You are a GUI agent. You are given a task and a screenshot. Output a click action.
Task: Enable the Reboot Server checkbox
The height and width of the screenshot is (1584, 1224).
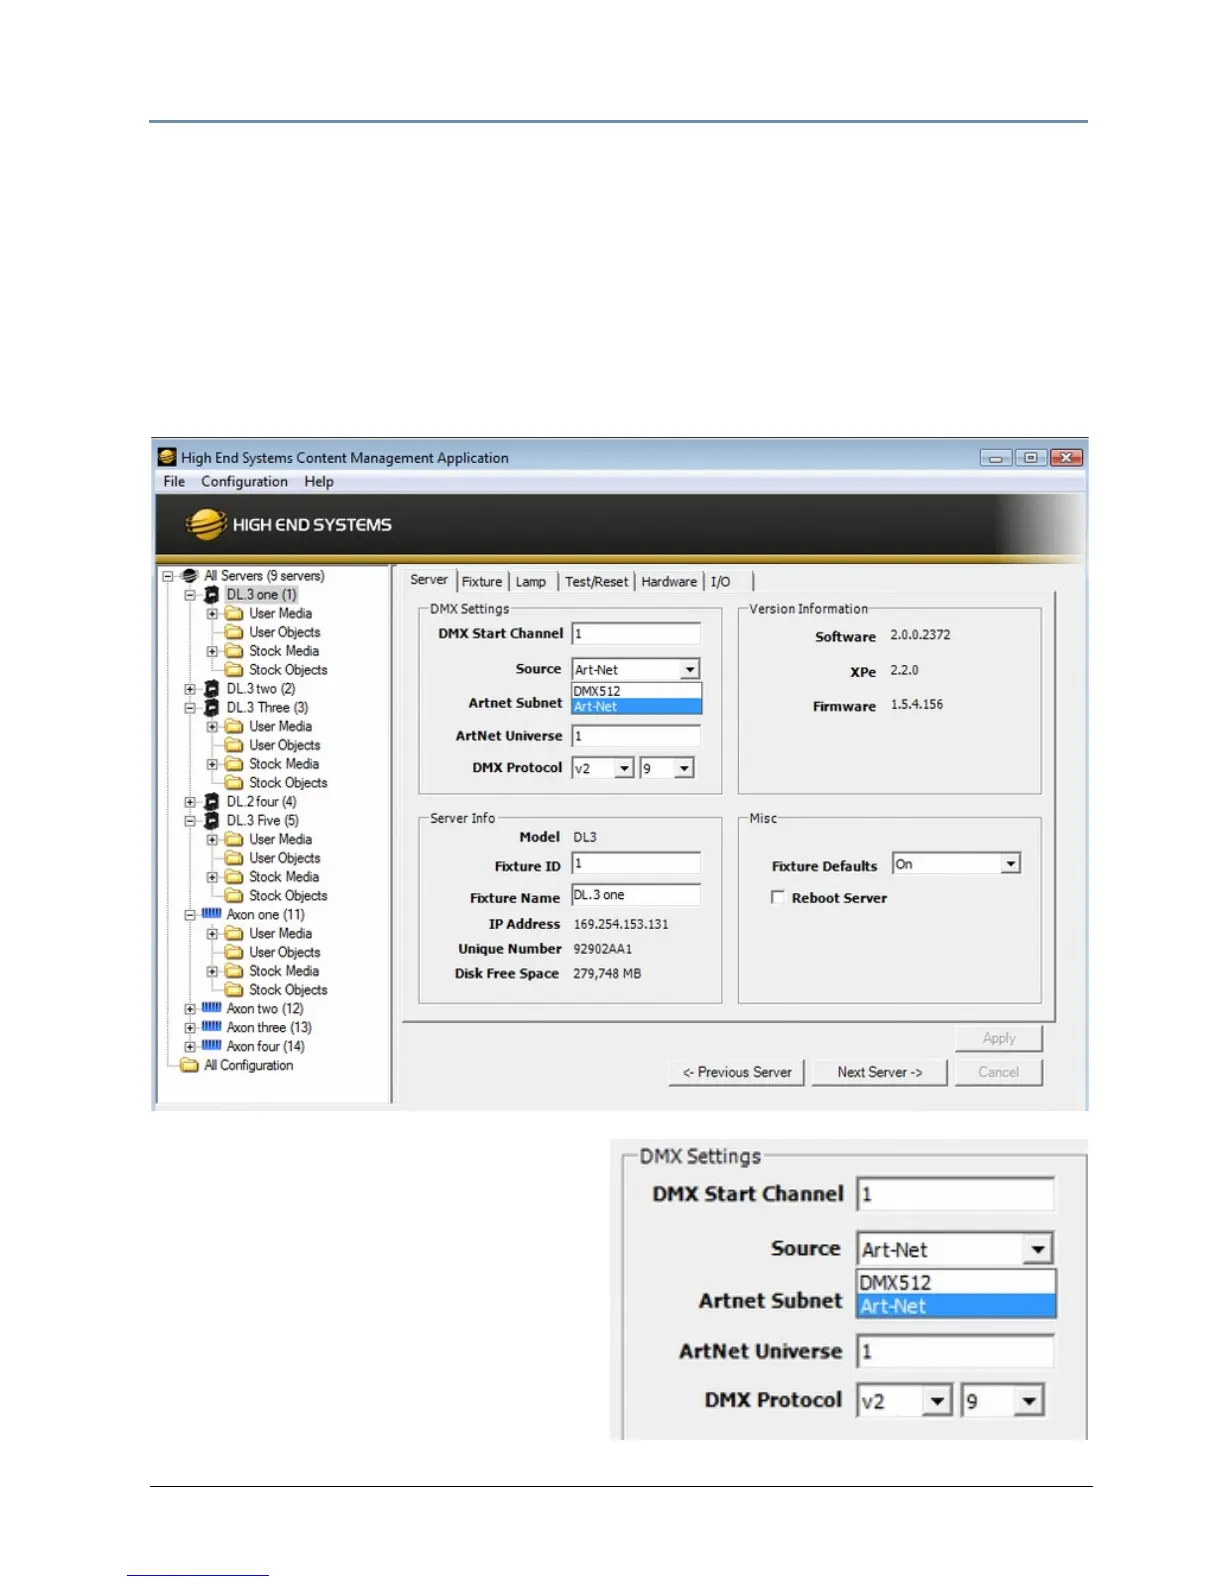coord(777,898)
